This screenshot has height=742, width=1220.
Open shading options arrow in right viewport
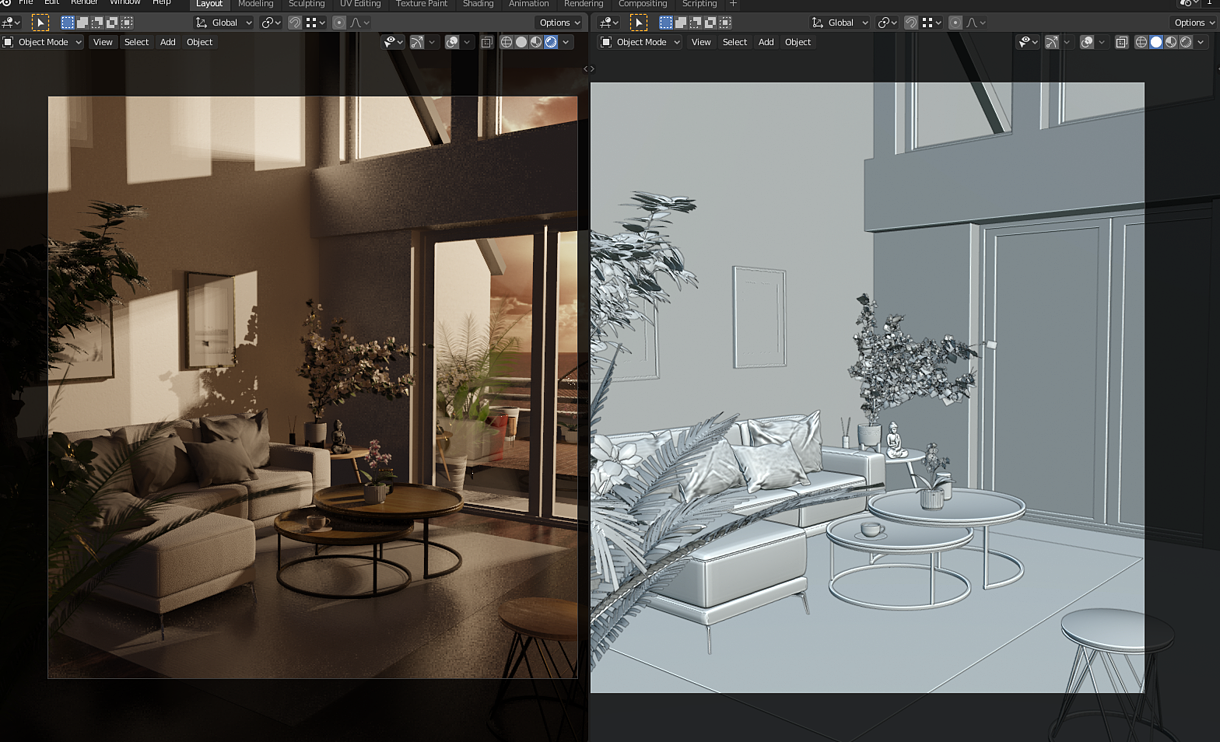click(x=1201, y=42)
